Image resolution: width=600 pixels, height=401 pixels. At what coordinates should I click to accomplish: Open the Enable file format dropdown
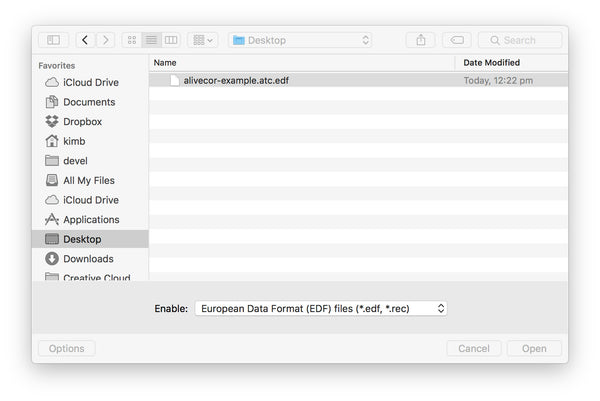point(321,308)
